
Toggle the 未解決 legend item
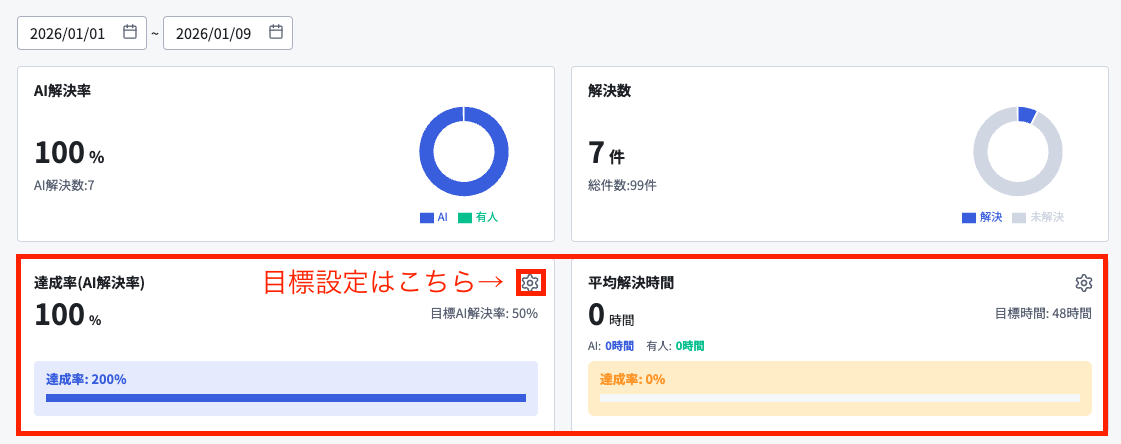pos(1038,217)
